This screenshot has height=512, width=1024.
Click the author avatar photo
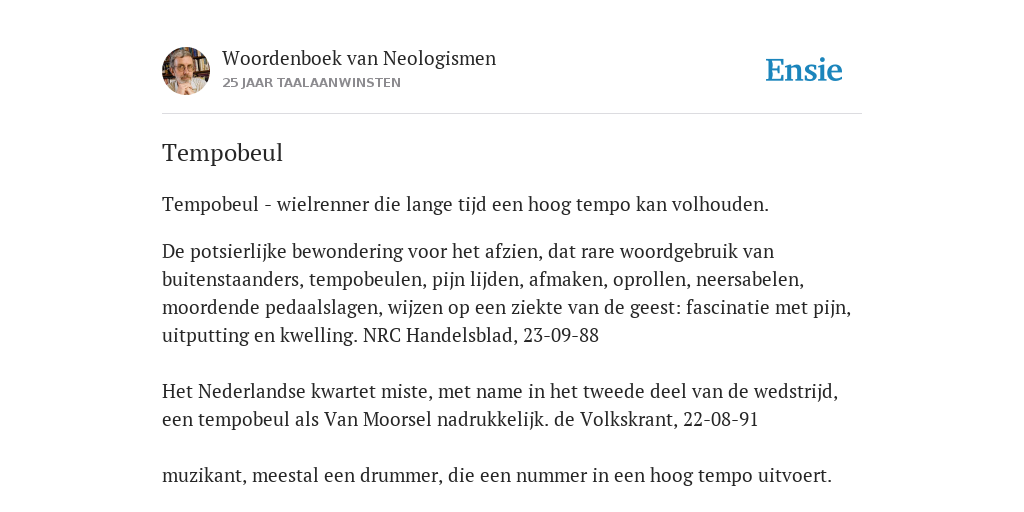(186, 71)
